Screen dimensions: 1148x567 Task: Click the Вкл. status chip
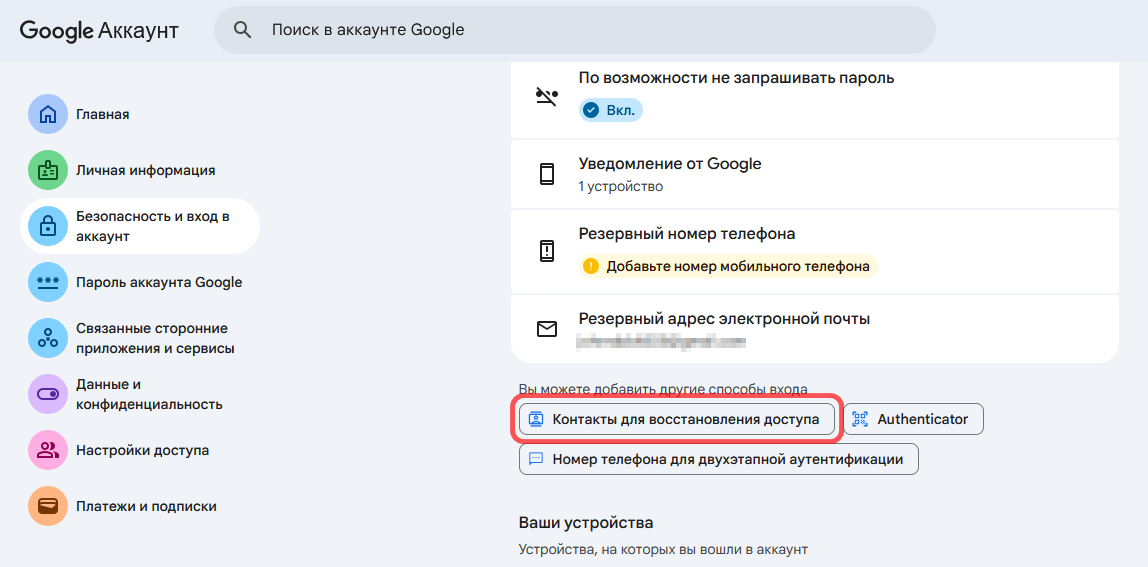click(x=611, y=110)
